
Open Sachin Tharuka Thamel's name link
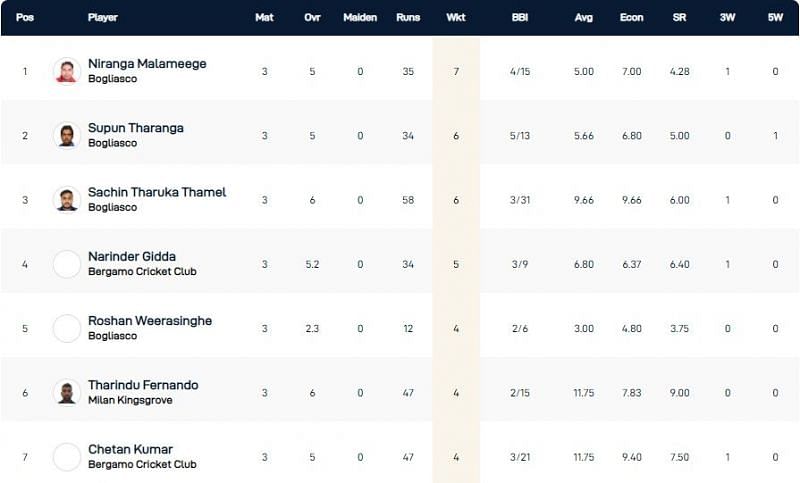pyautogui.click(x=157, y=192)
